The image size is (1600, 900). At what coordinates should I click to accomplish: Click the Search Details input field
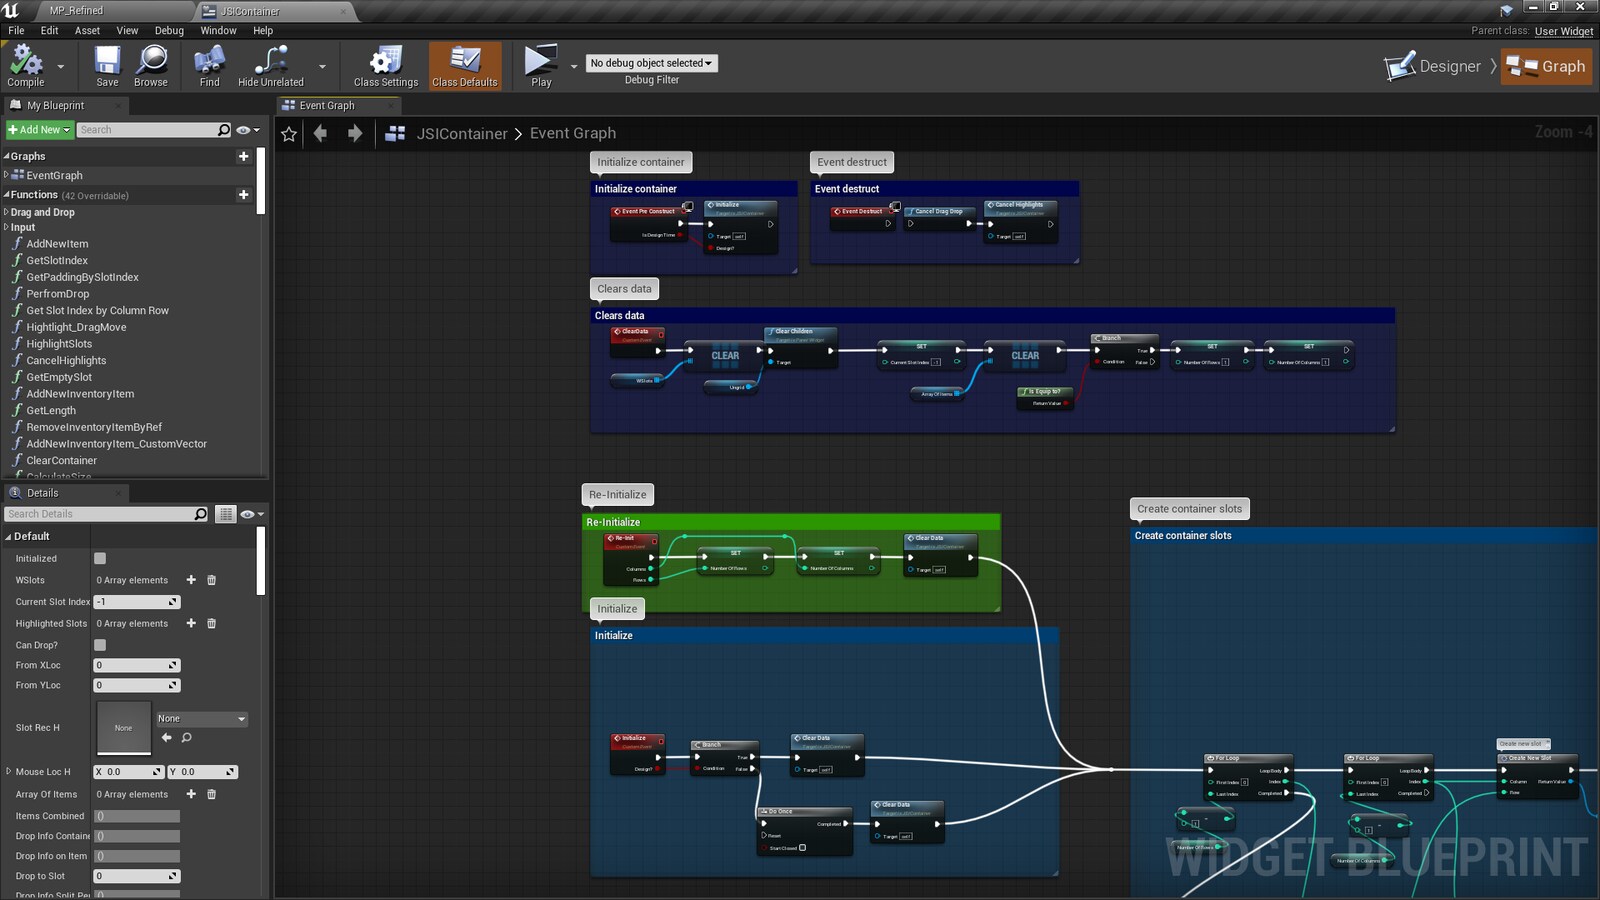pos(100,513)
